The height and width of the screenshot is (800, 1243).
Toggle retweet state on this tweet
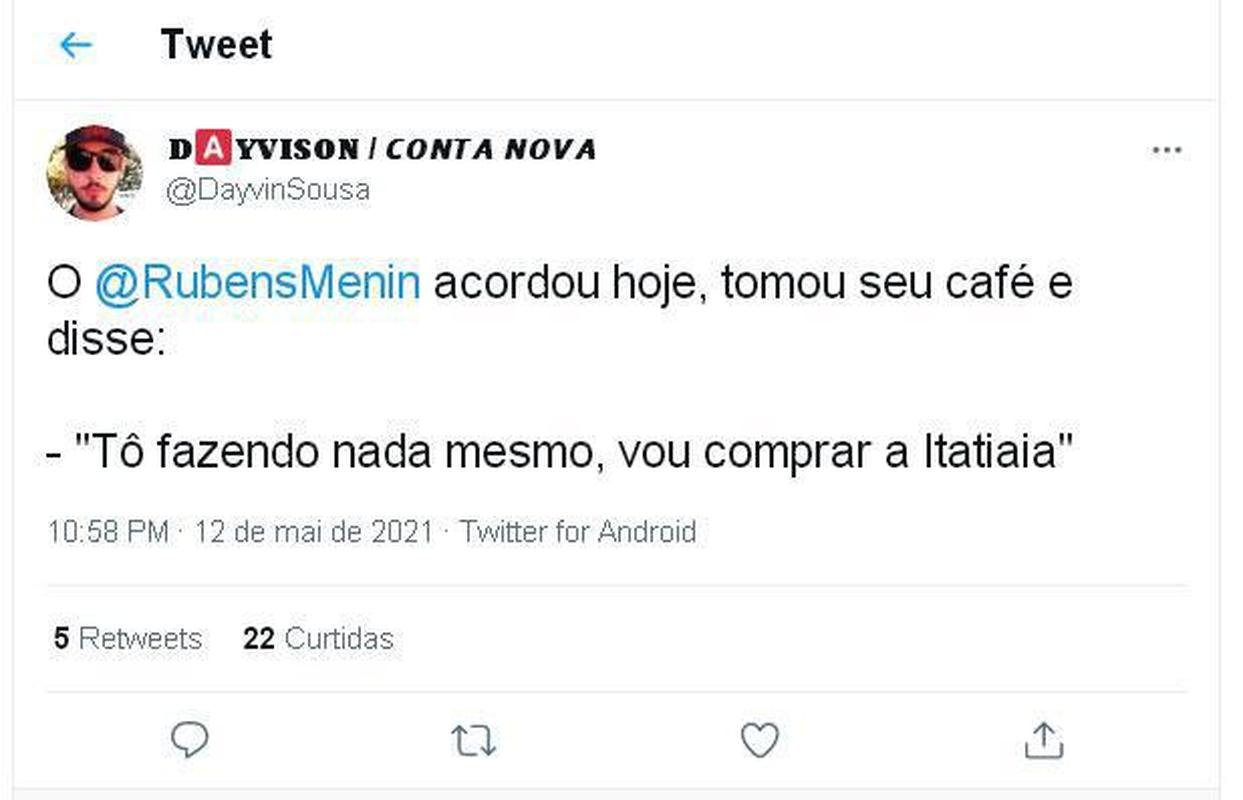point(472,741)
